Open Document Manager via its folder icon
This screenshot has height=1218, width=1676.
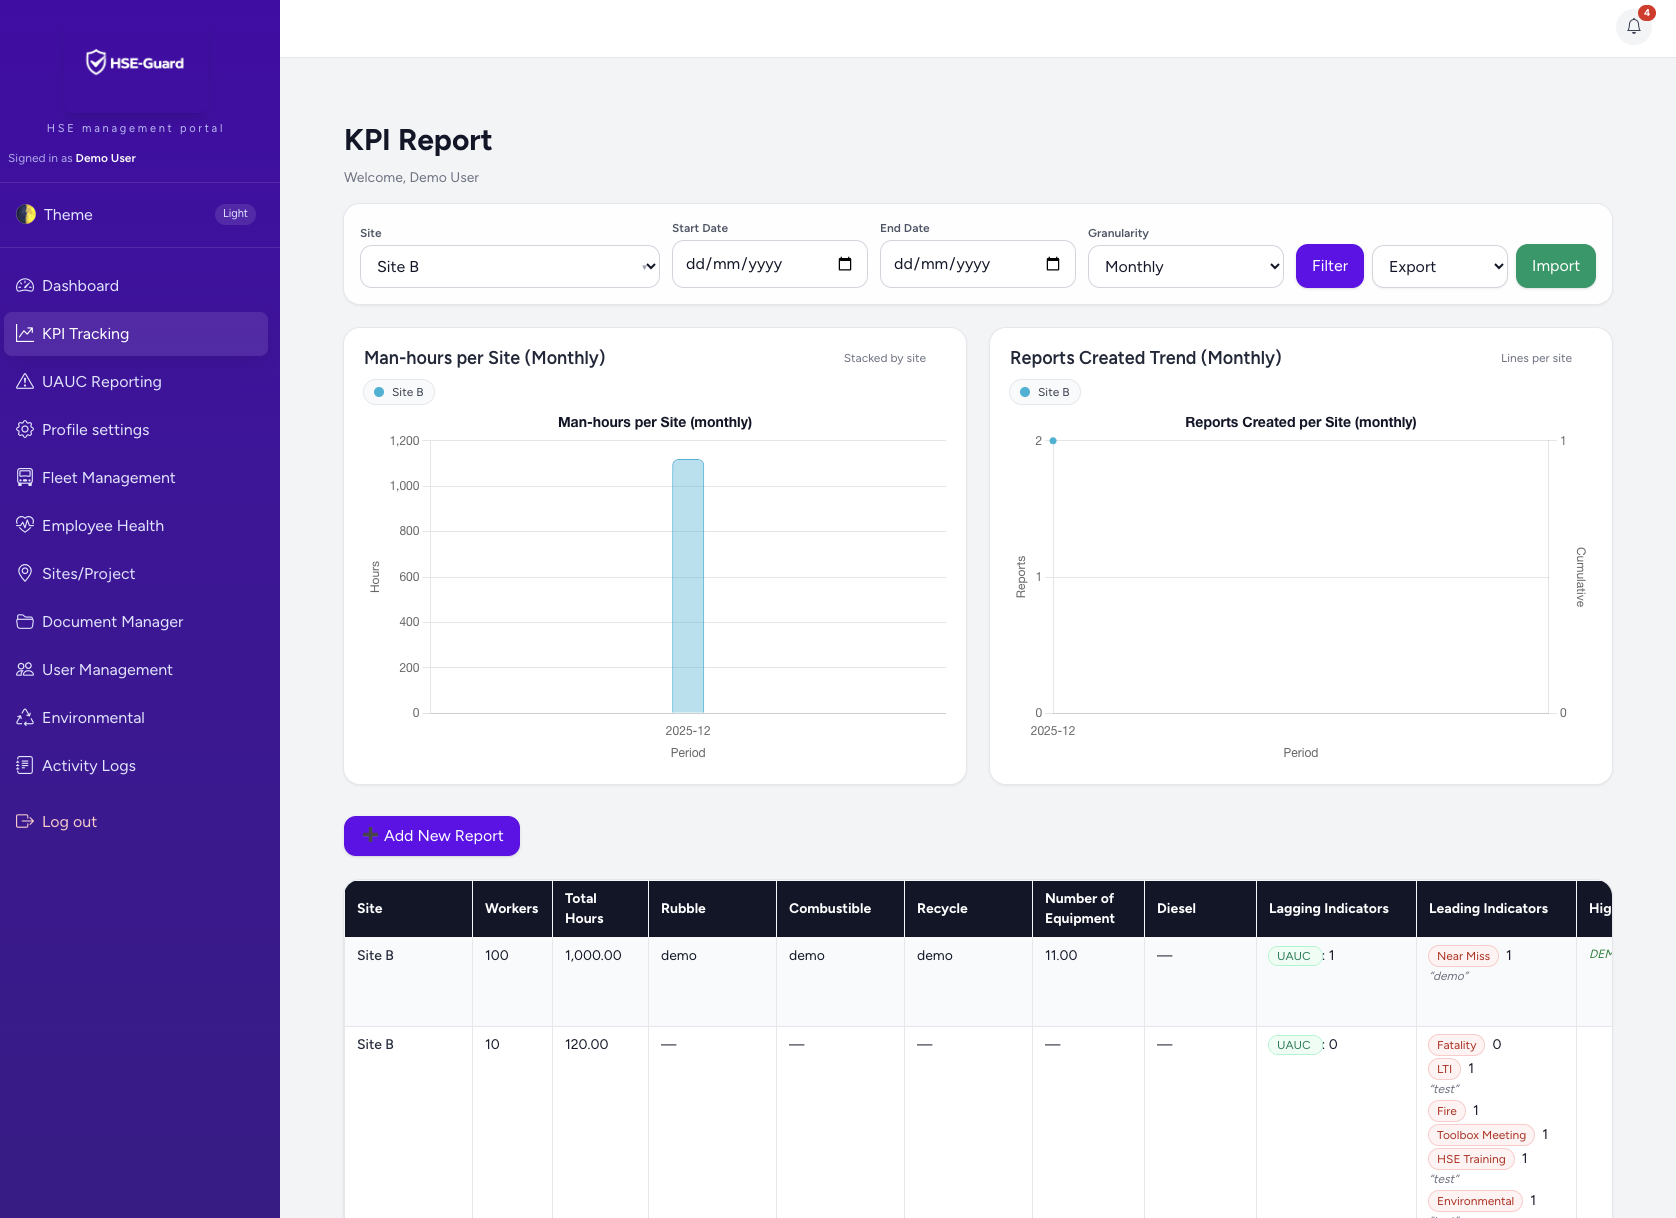(25, 621)
